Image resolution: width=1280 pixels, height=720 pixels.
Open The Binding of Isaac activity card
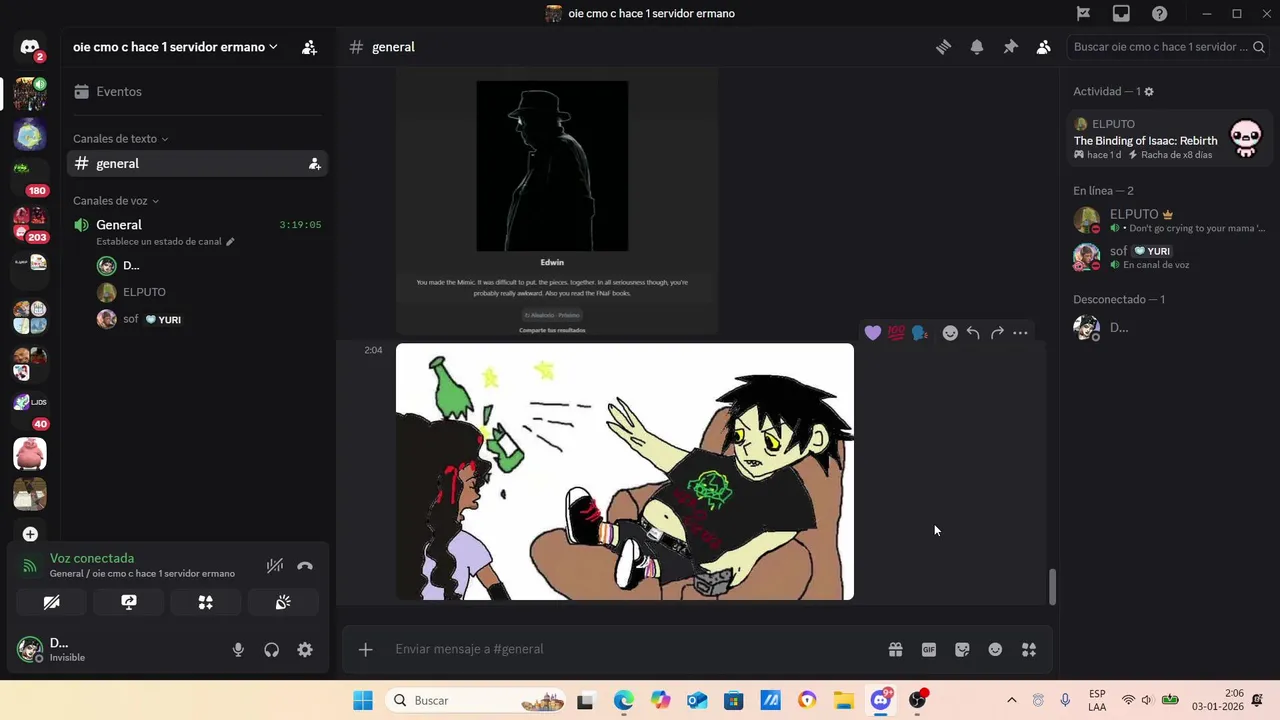click(x=1168, y=139)
